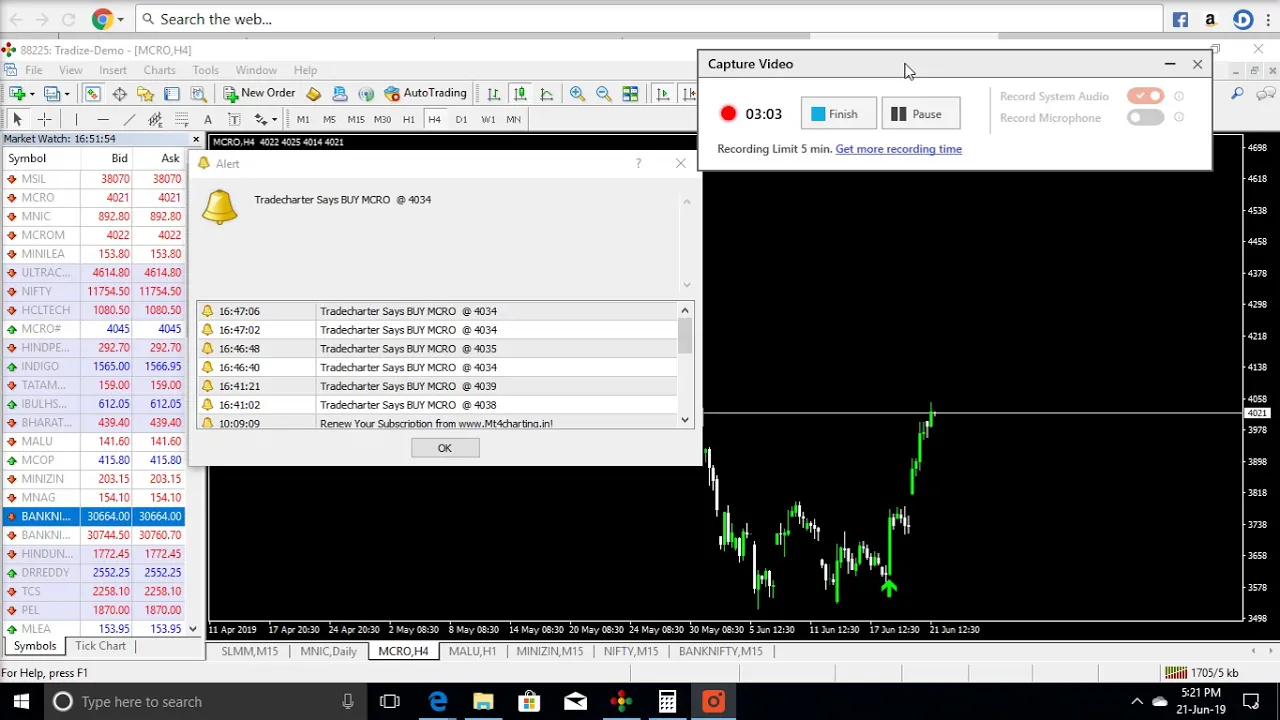The height and width of the screenshot is (720, 1280).
Task: Select the trendline drawing tool
Action: pyautogui.click(x=129, y=119)
